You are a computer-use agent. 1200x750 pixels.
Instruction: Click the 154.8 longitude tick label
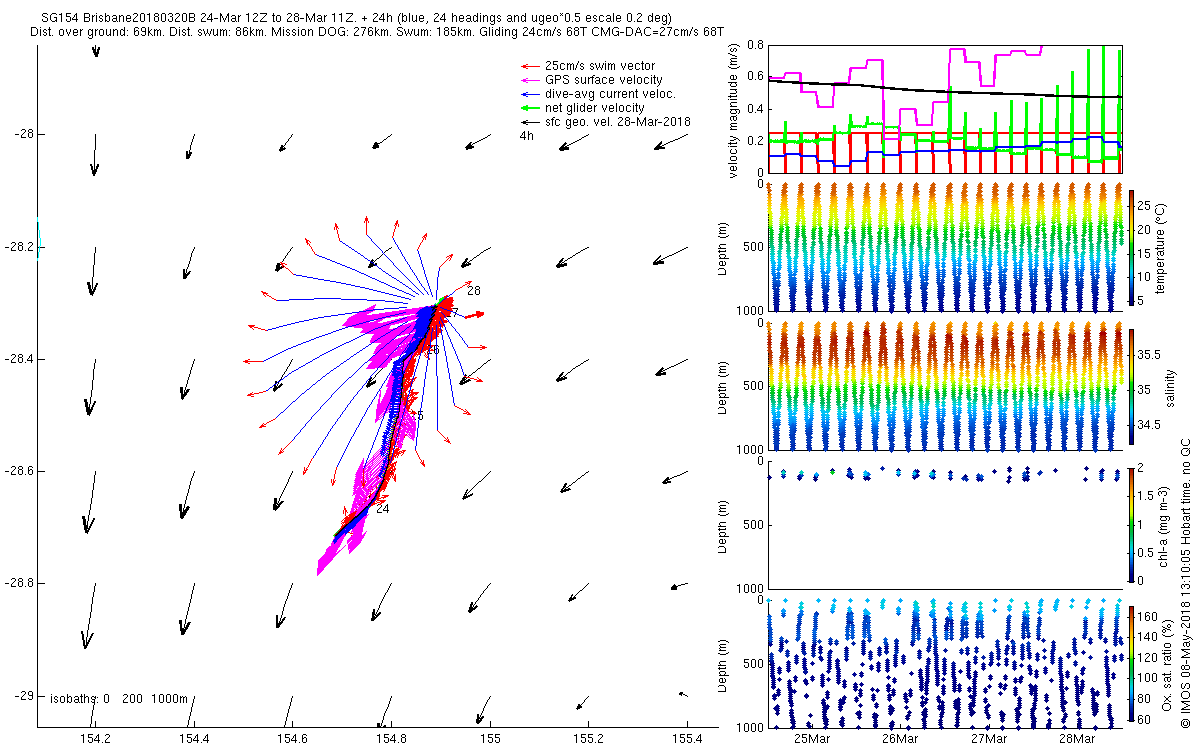point(391,738)
